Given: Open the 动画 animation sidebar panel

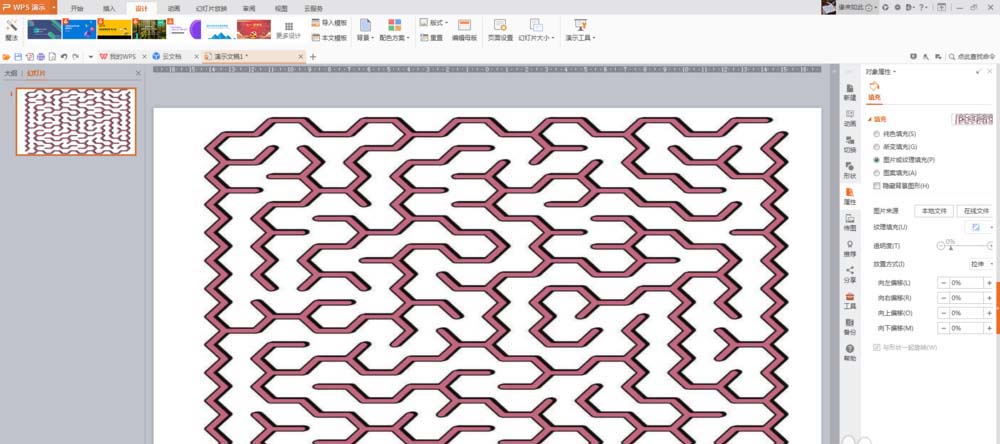Looking at the screenshot, I should coord(849,118).
